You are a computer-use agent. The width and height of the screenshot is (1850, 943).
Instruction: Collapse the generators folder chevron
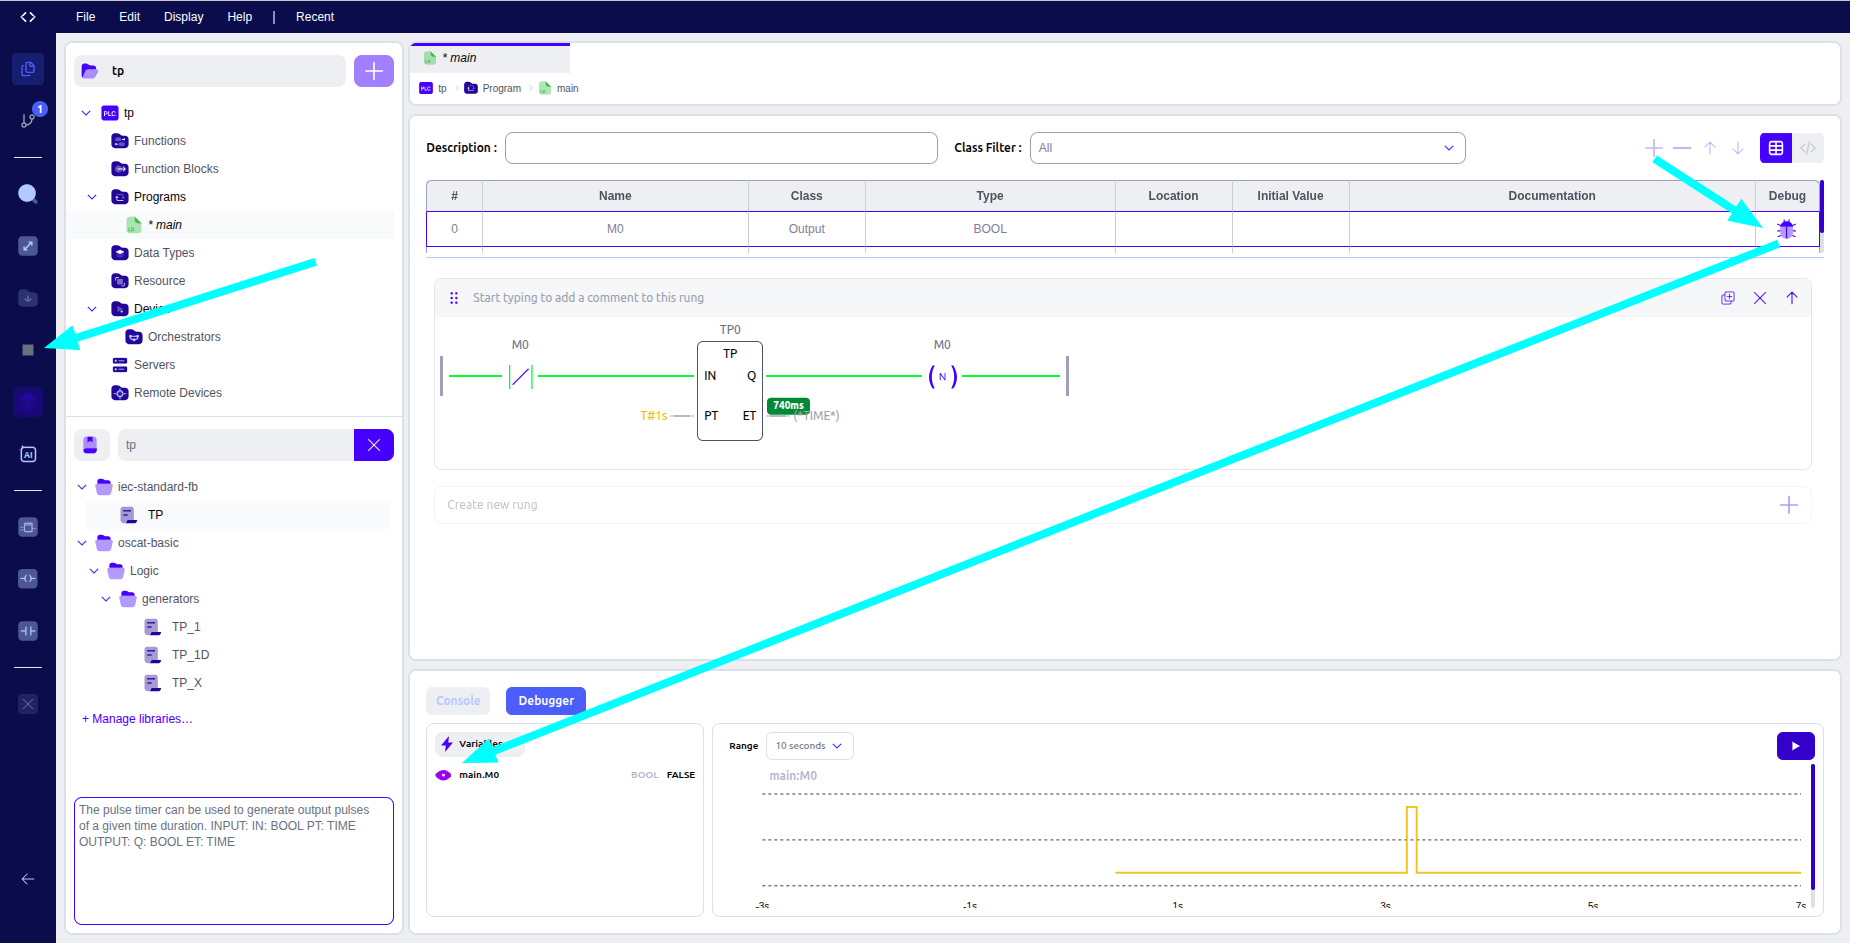coord(106,599)
